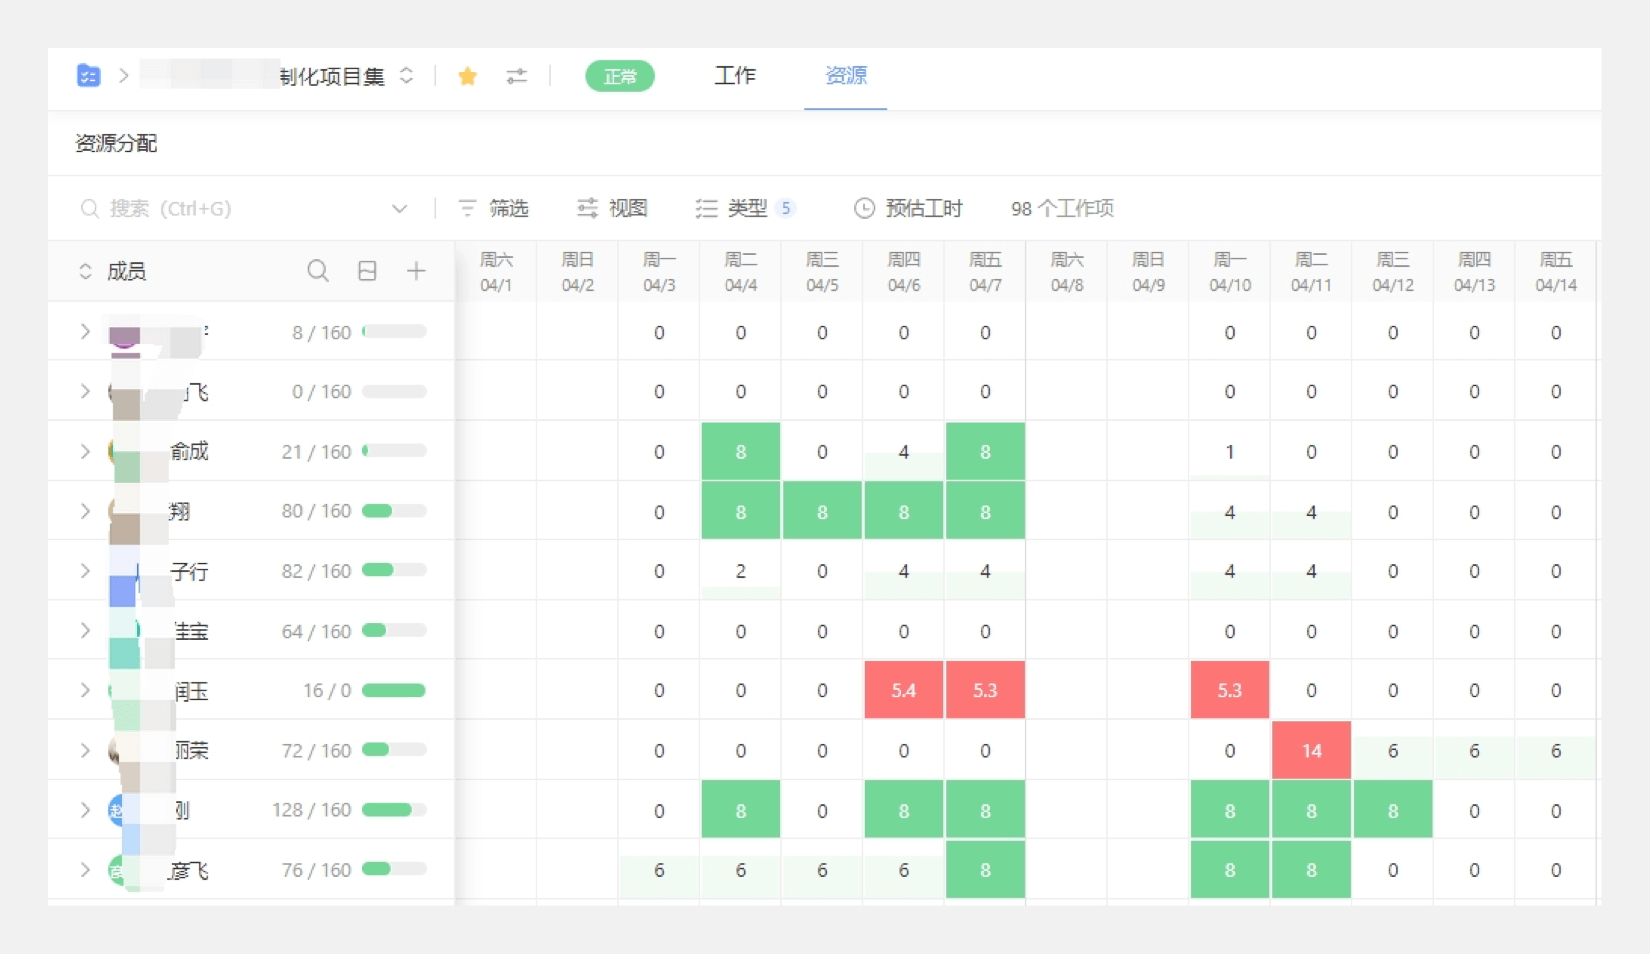1650x954 pixels.
Task: Switch to the 工作 tab
Action: click(x=735, y=76)
